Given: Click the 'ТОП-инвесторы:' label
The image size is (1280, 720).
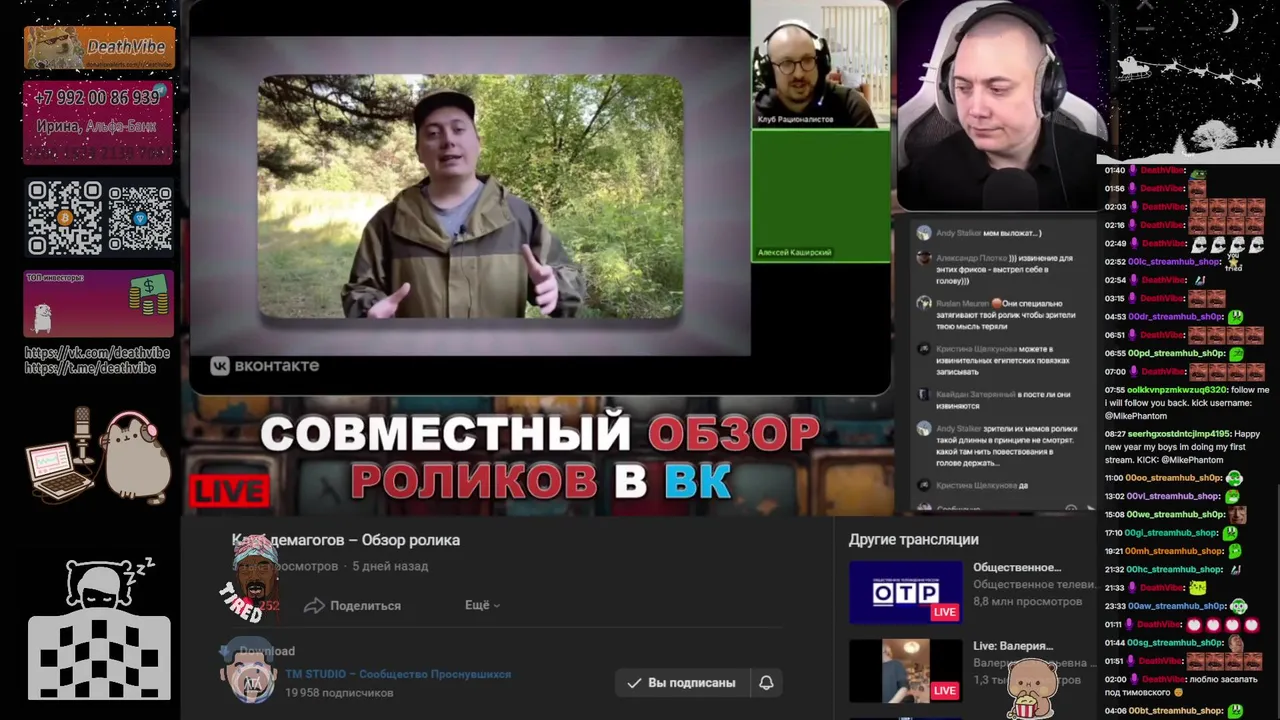Looking at the screenshot, I should (55, 277).
